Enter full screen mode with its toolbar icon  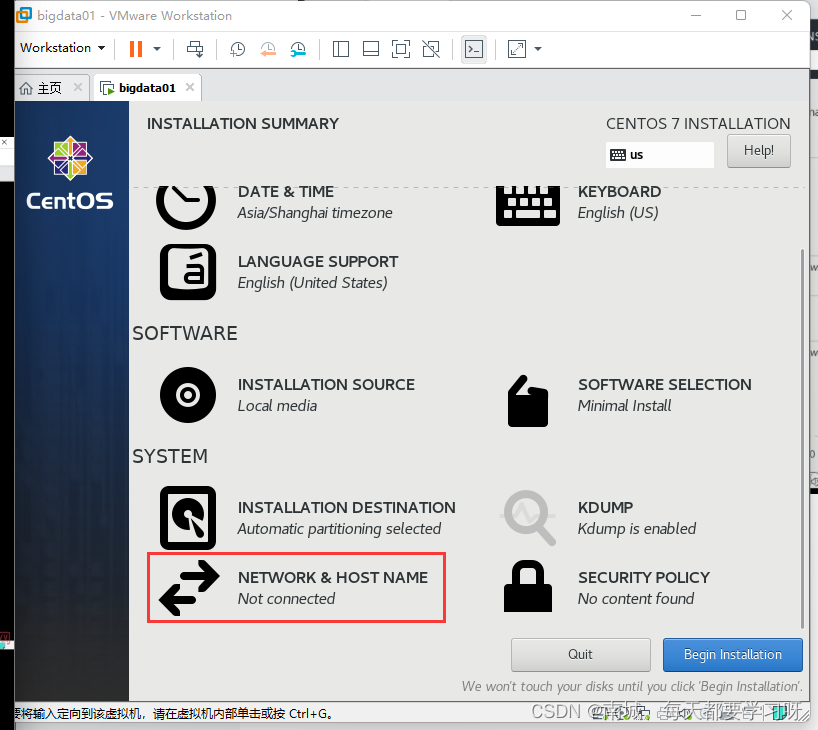(x=401, y=49)
